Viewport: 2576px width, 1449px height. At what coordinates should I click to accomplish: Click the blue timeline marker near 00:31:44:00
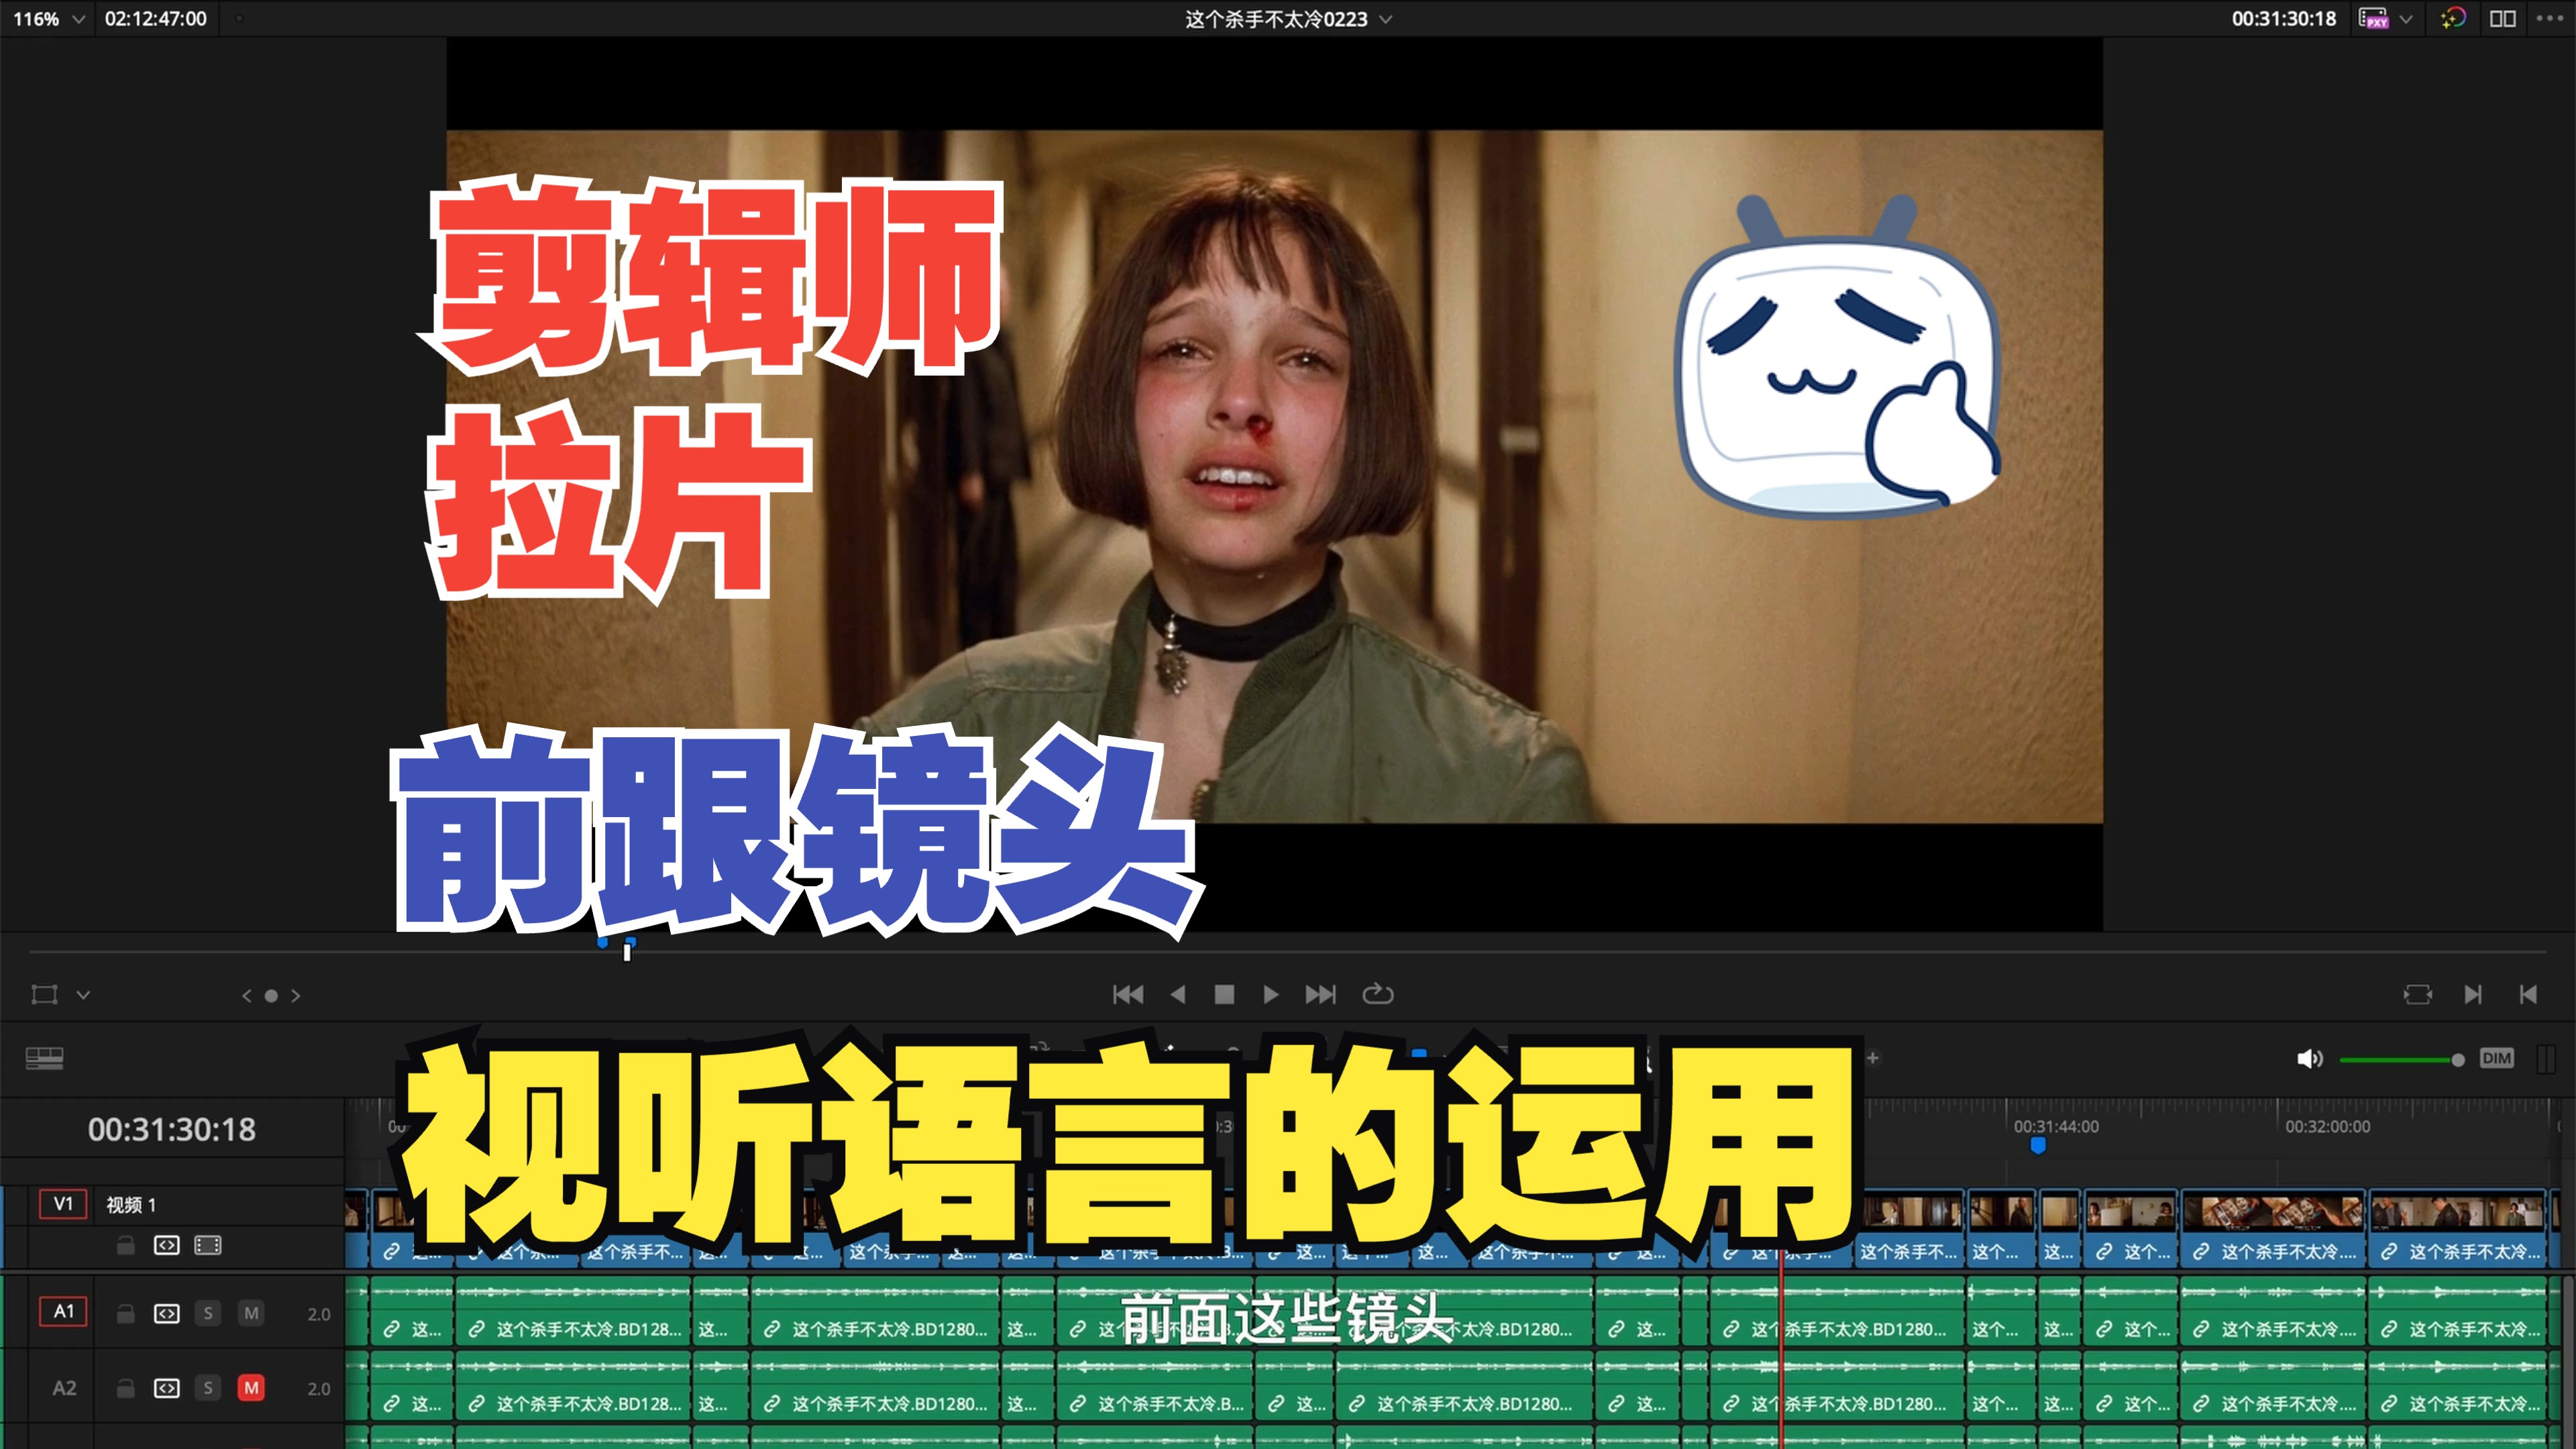[x=2038, y=1146]
